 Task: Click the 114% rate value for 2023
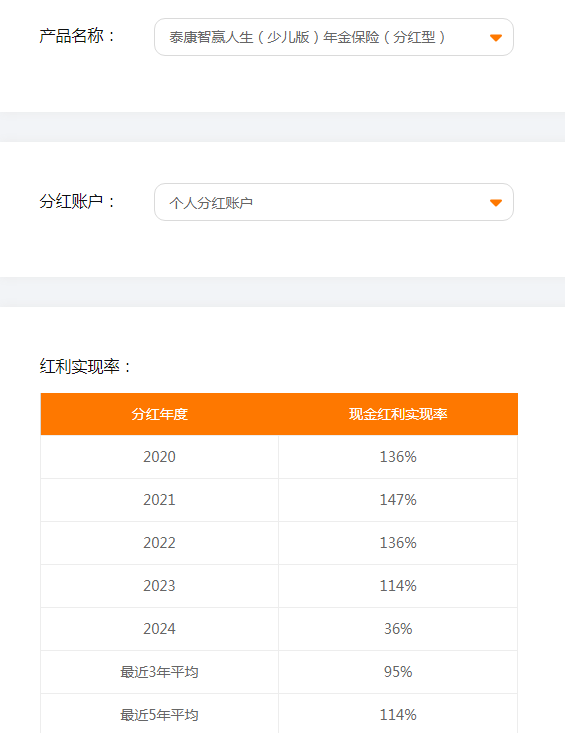[398, 586]
